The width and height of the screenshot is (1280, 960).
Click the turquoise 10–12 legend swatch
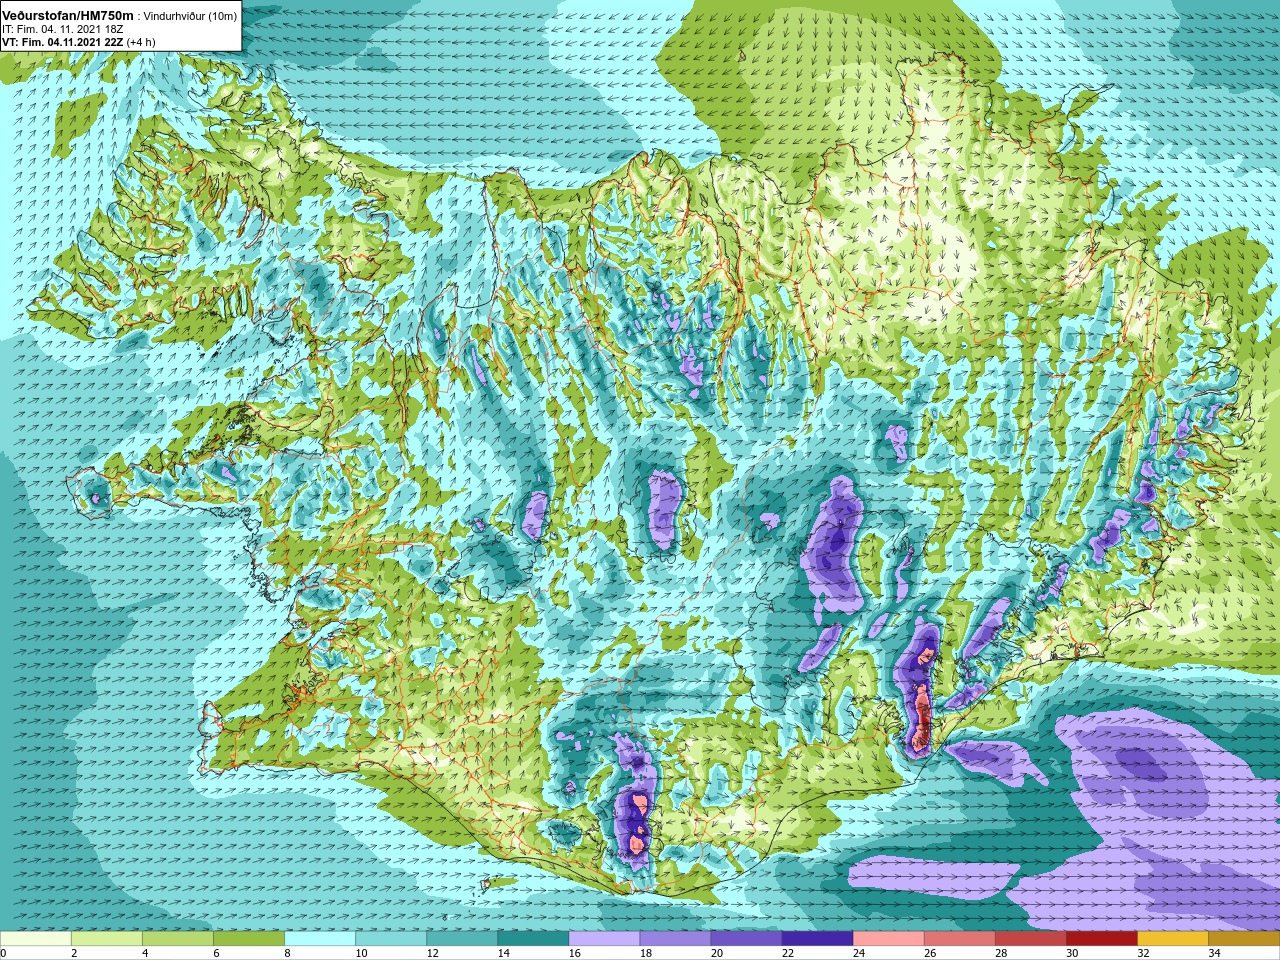pos(391,939)
